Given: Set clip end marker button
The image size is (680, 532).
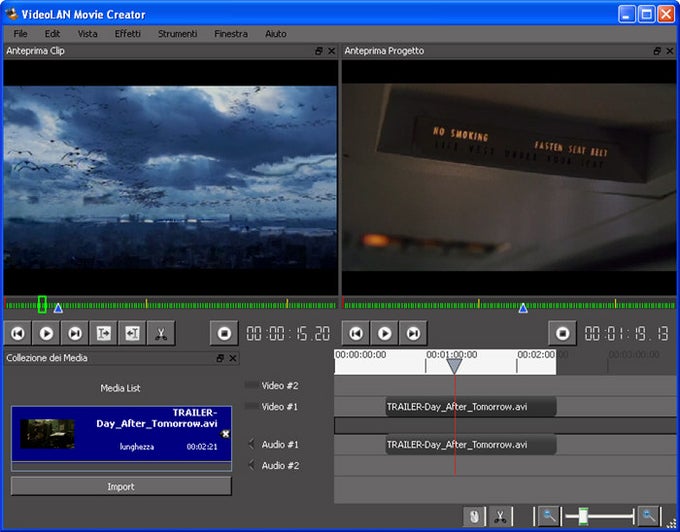Looking at the screenshot, I should point(132,333).
